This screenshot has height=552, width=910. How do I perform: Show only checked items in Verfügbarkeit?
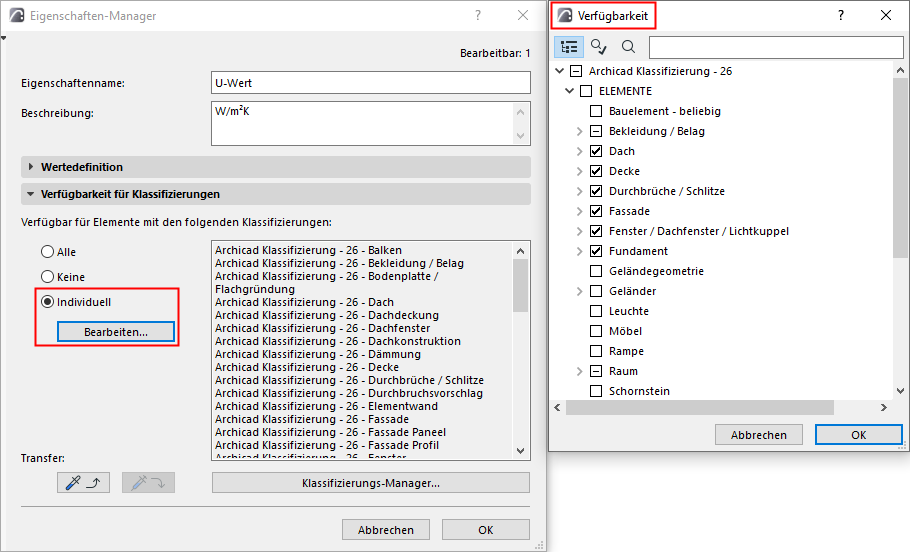(x=598, y=47)
